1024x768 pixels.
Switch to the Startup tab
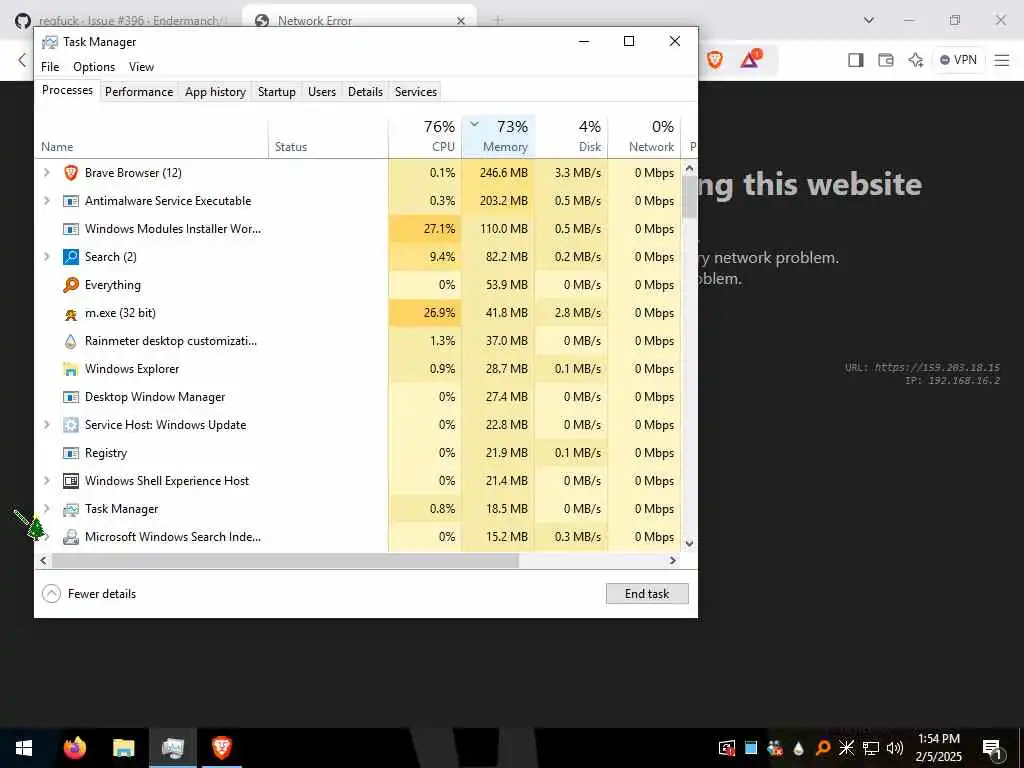[x=277, y=91]
